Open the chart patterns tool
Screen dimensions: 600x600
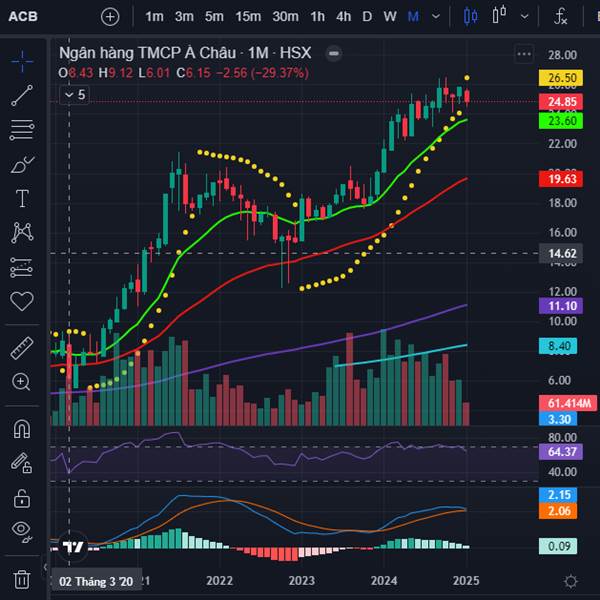tap(22, 233)
